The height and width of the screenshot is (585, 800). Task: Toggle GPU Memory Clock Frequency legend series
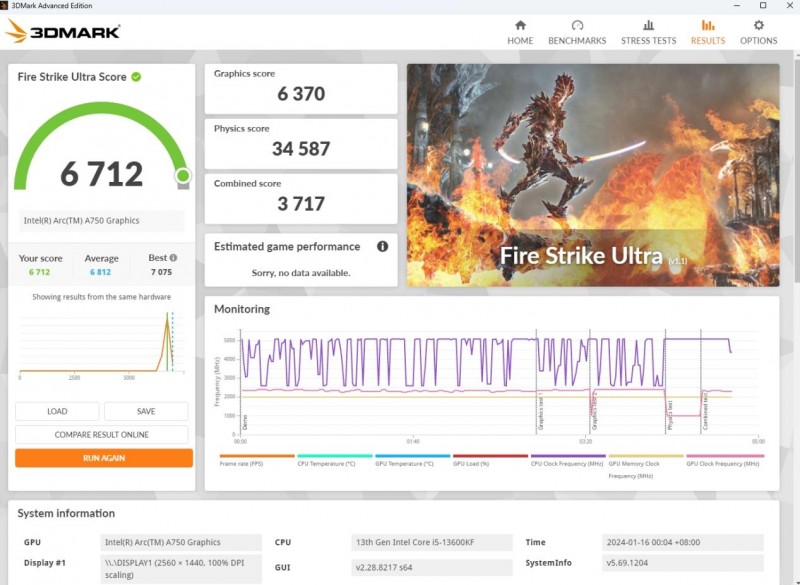[x=645, y=466]
